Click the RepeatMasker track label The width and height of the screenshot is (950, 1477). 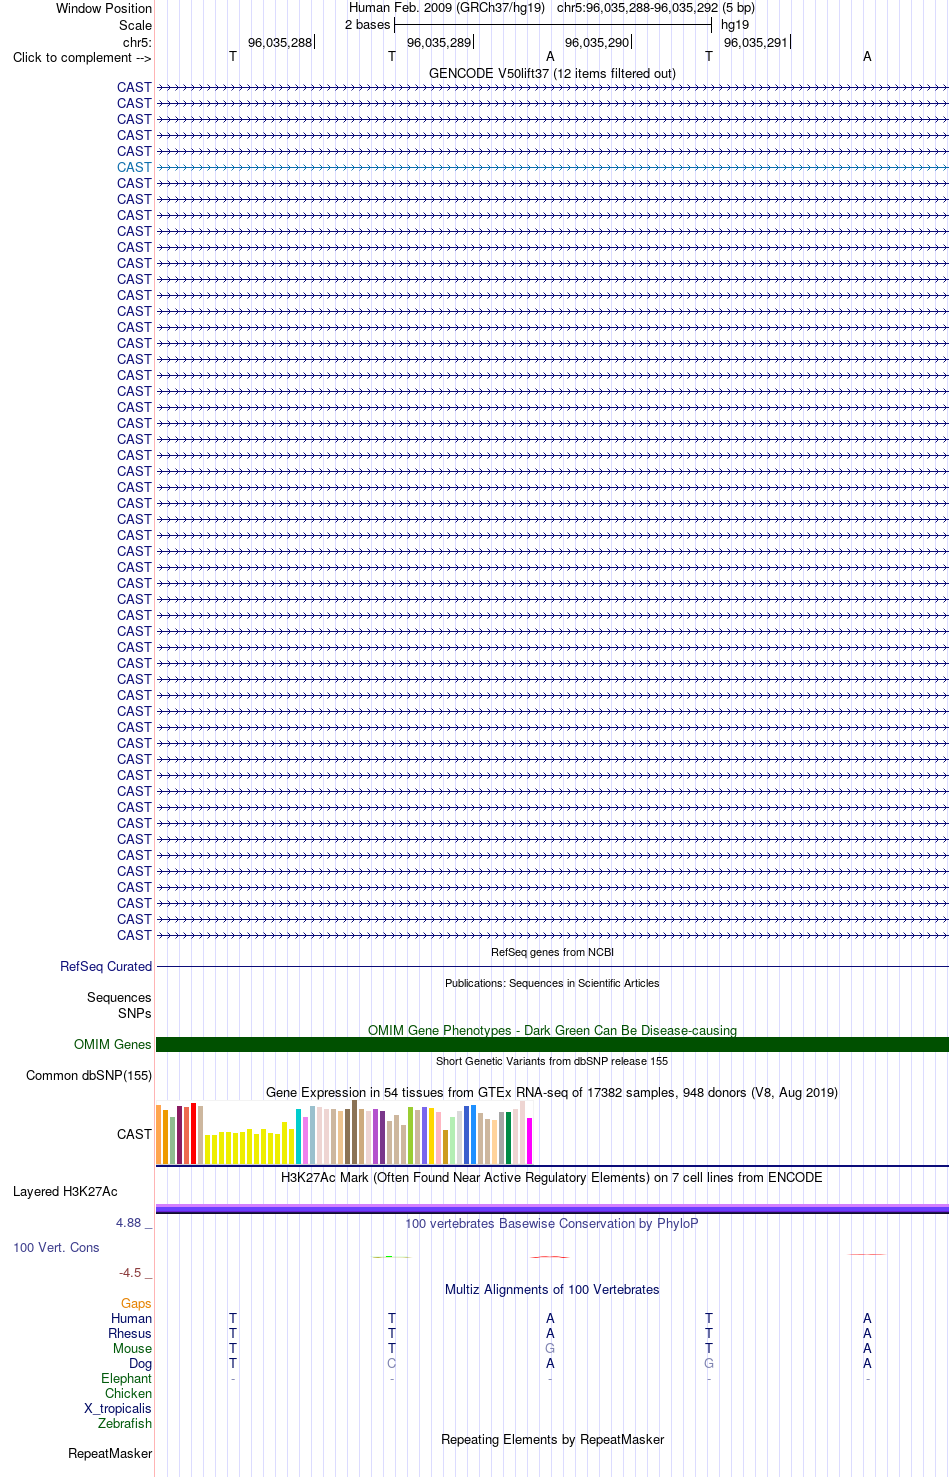tap(110, 1453)
